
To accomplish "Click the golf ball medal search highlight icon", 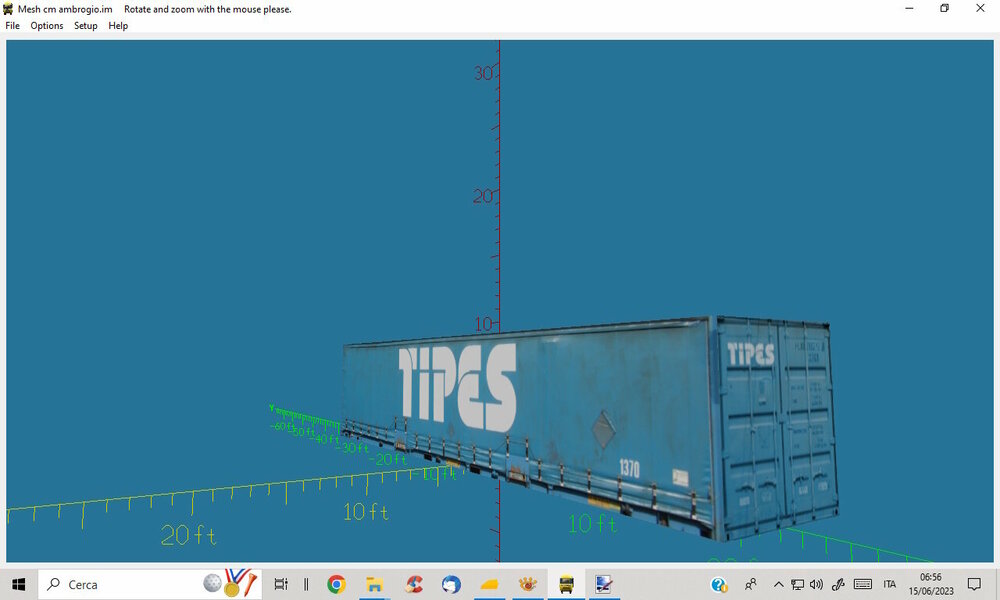I will tap(231, 582).
